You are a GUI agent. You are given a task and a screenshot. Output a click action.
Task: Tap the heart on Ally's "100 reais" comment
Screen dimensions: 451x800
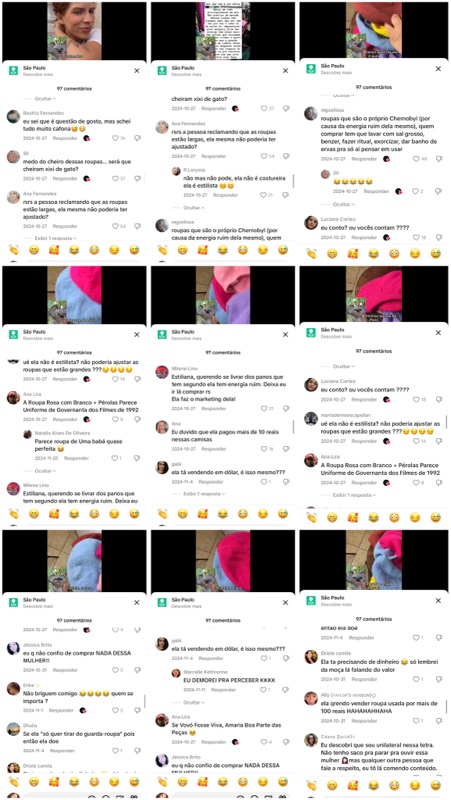click(x=415, y=720)
